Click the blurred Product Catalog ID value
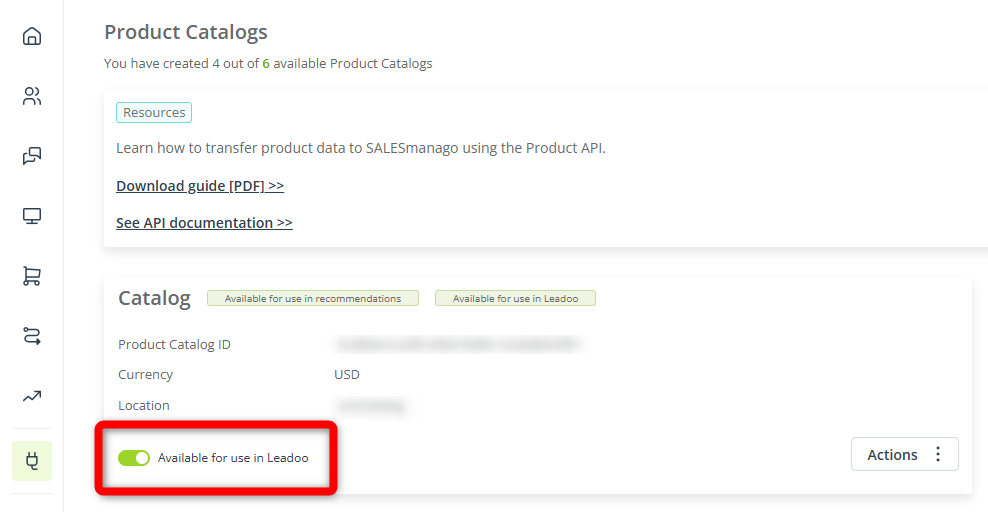The image size is (988, 512). click(x=457, y=344)
